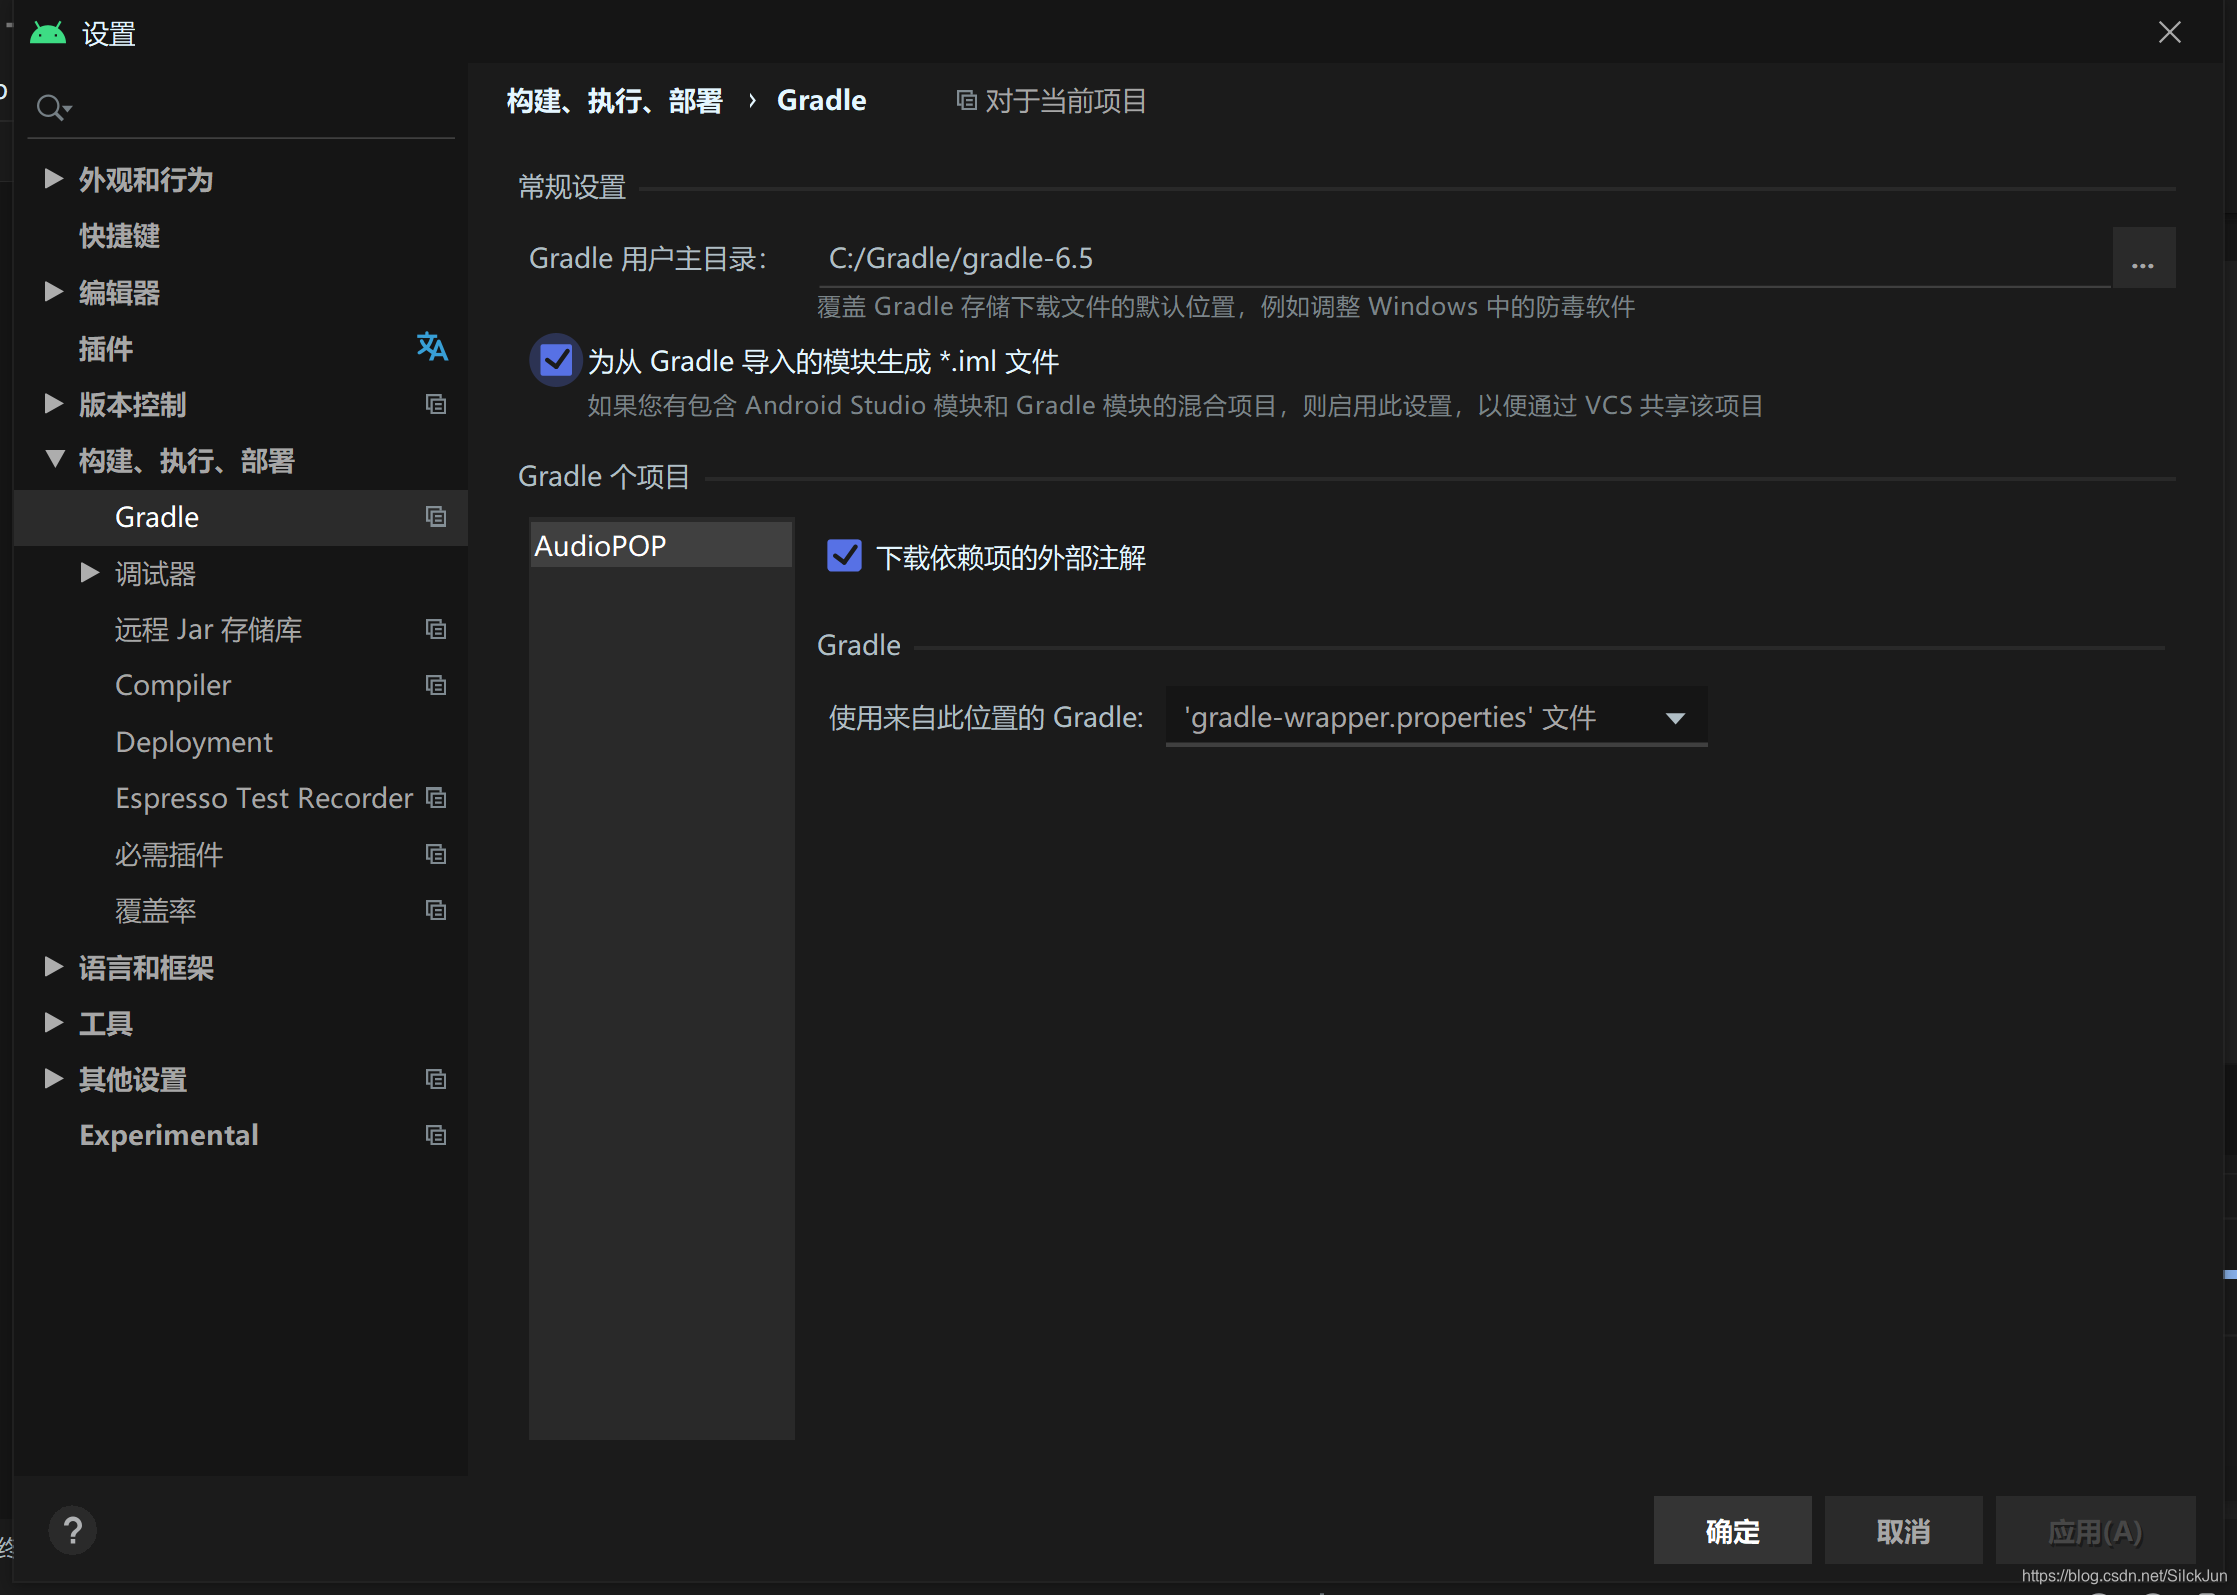Click project-level icon beside 必需插件

pyautogui.click(x=435, y=854)
